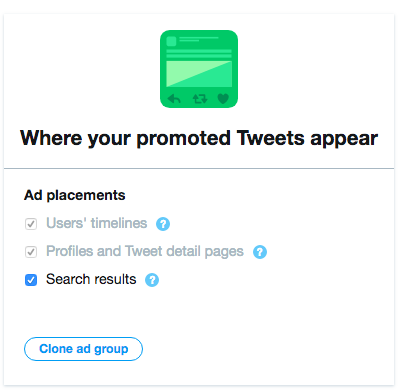403x392 pixels.
Task: Click the image placeholder inside tweet illustration
Action: coord(199,74)
